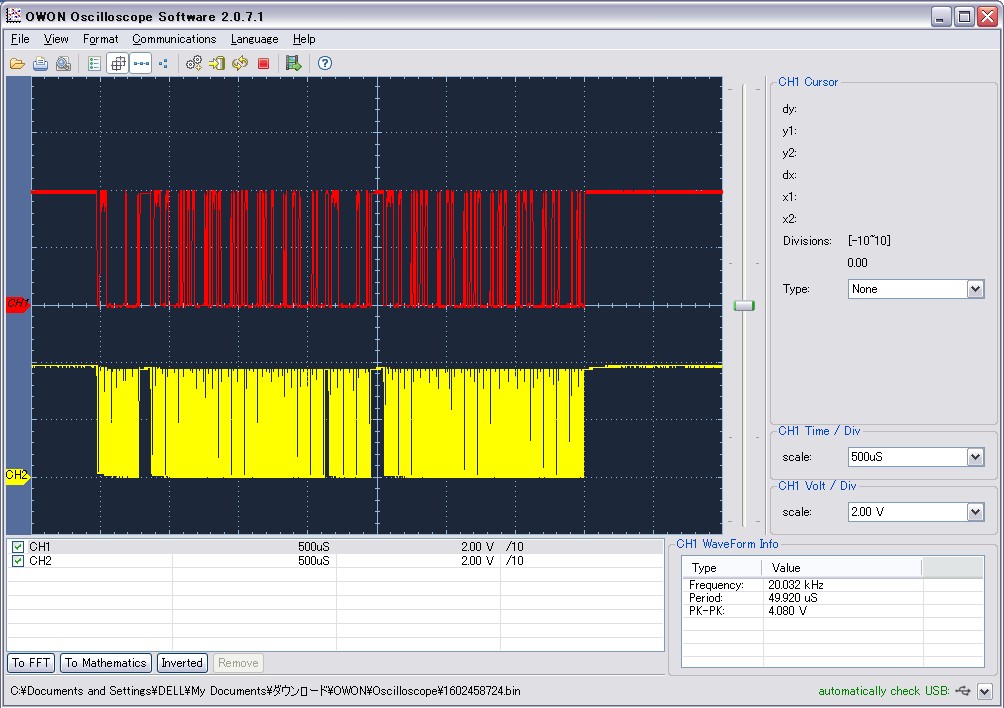Click the export video film icon
The height and width of the screenshot is (708, 1004).
(293, 63)
